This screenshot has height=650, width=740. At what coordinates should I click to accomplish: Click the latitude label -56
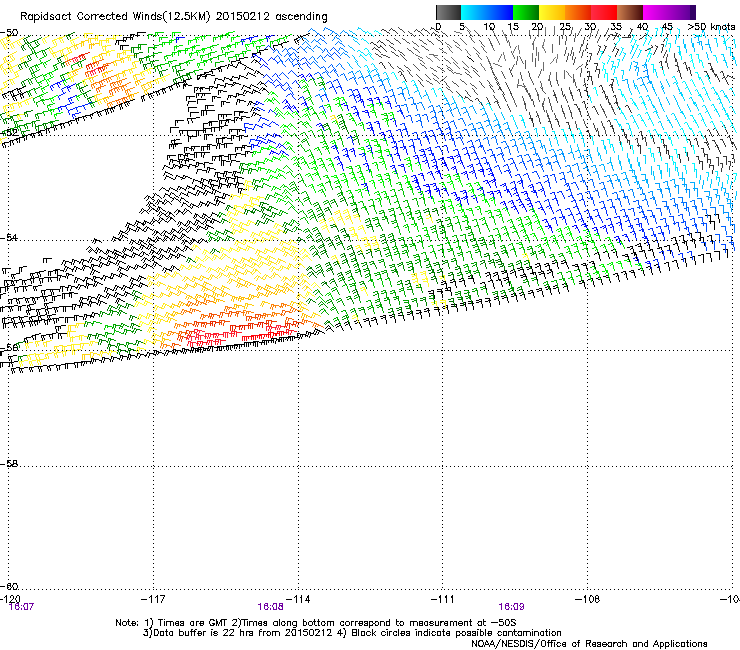coord(9,347)
